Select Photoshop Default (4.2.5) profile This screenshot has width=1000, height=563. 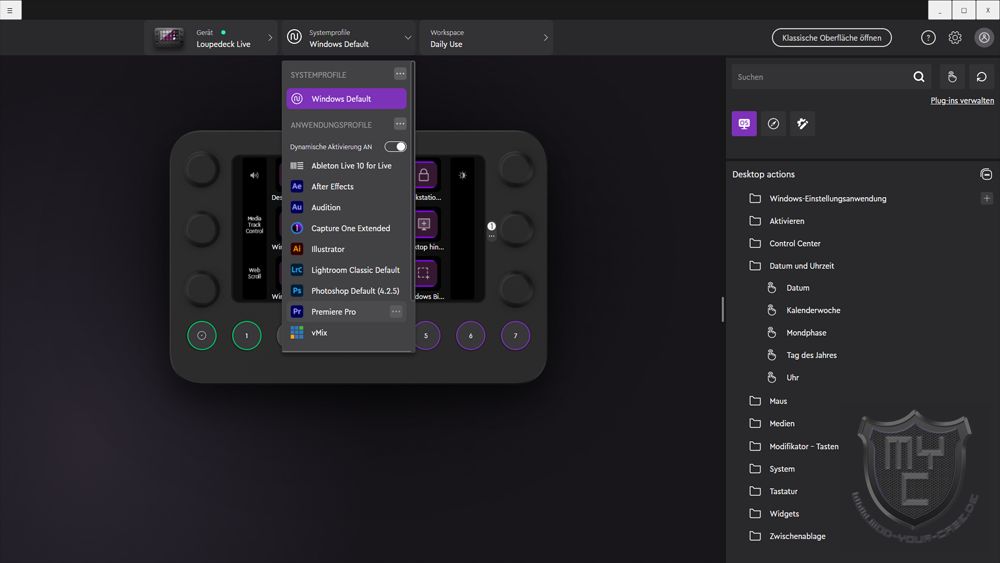pos(346,291)
